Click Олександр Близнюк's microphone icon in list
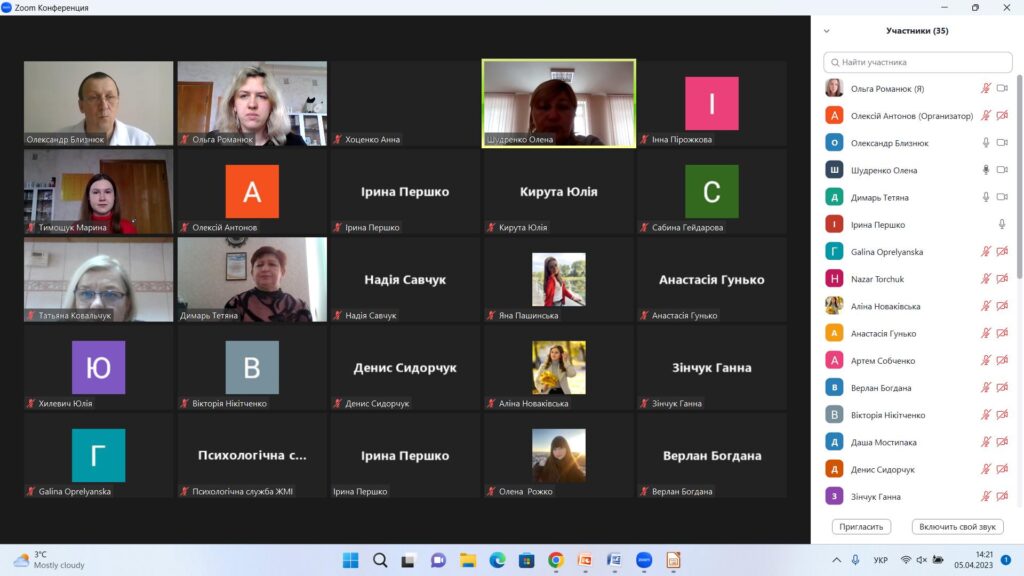1024x576 pixels. [986, 143]
